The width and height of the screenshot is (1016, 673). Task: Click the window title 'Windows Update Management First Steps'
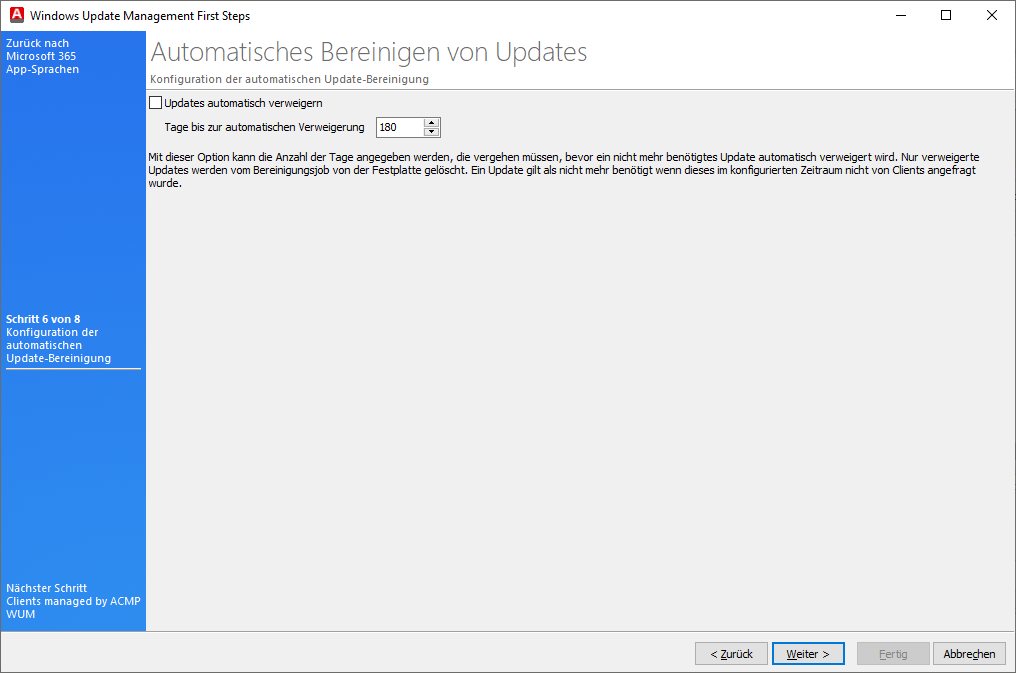click(140, 16)
